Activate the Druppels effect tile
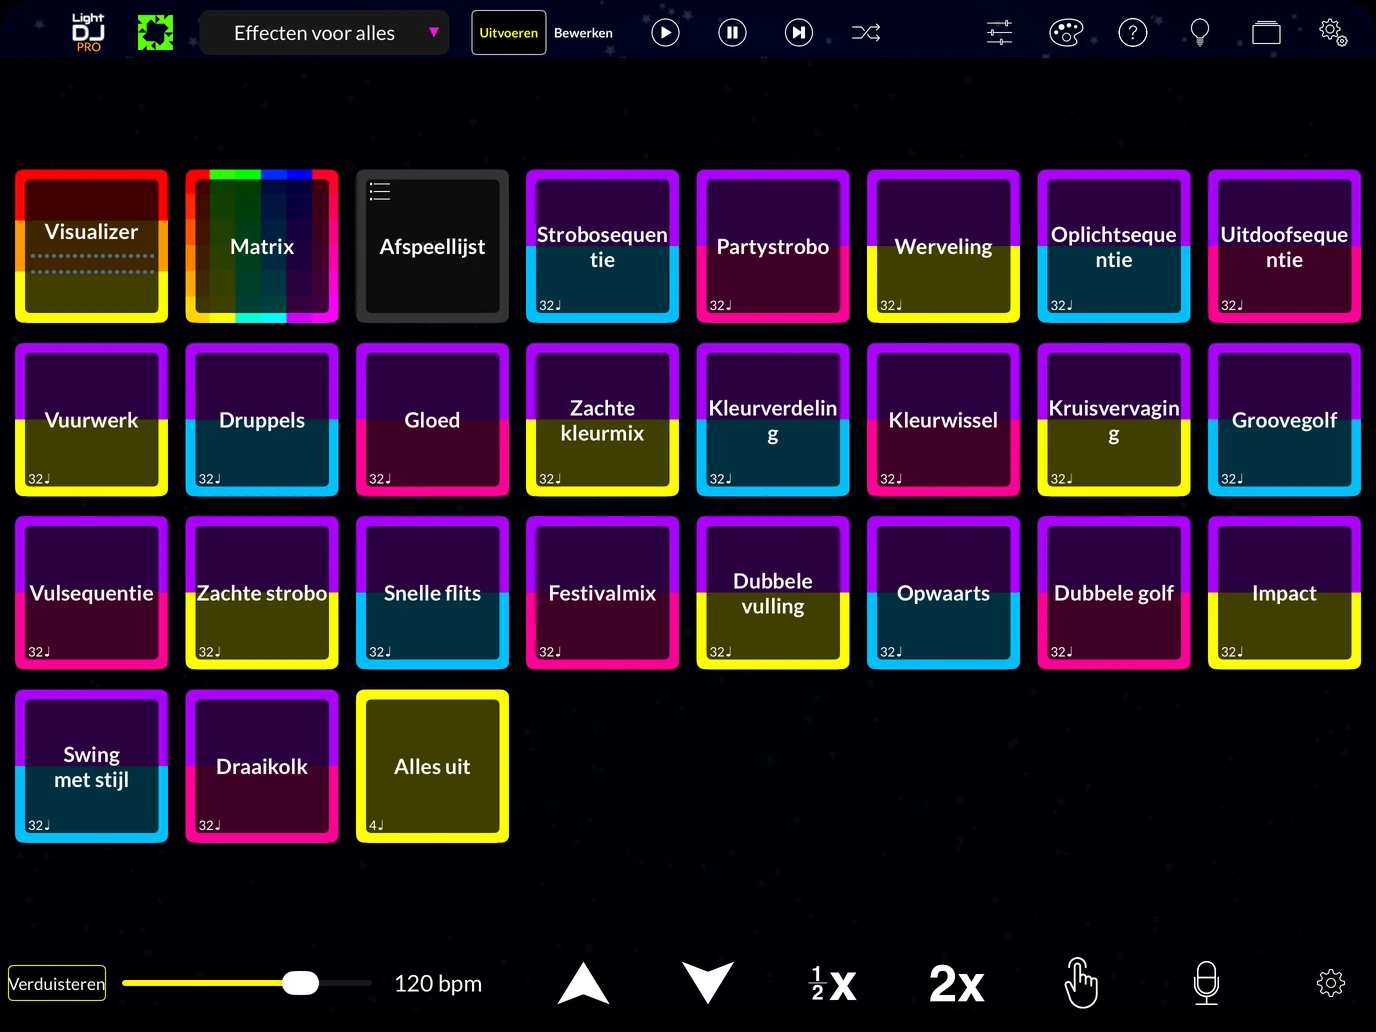The width and height of the screenshot is (1376, 1032). click(262, 420)
